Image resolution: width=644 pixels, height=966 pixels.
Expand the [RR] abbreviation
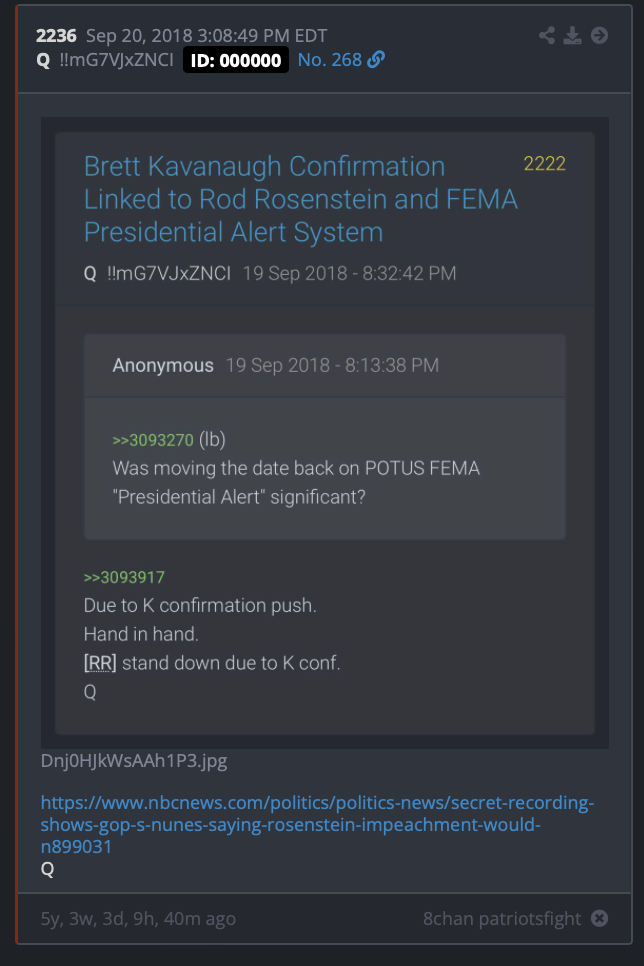click(x=100, y=663)
